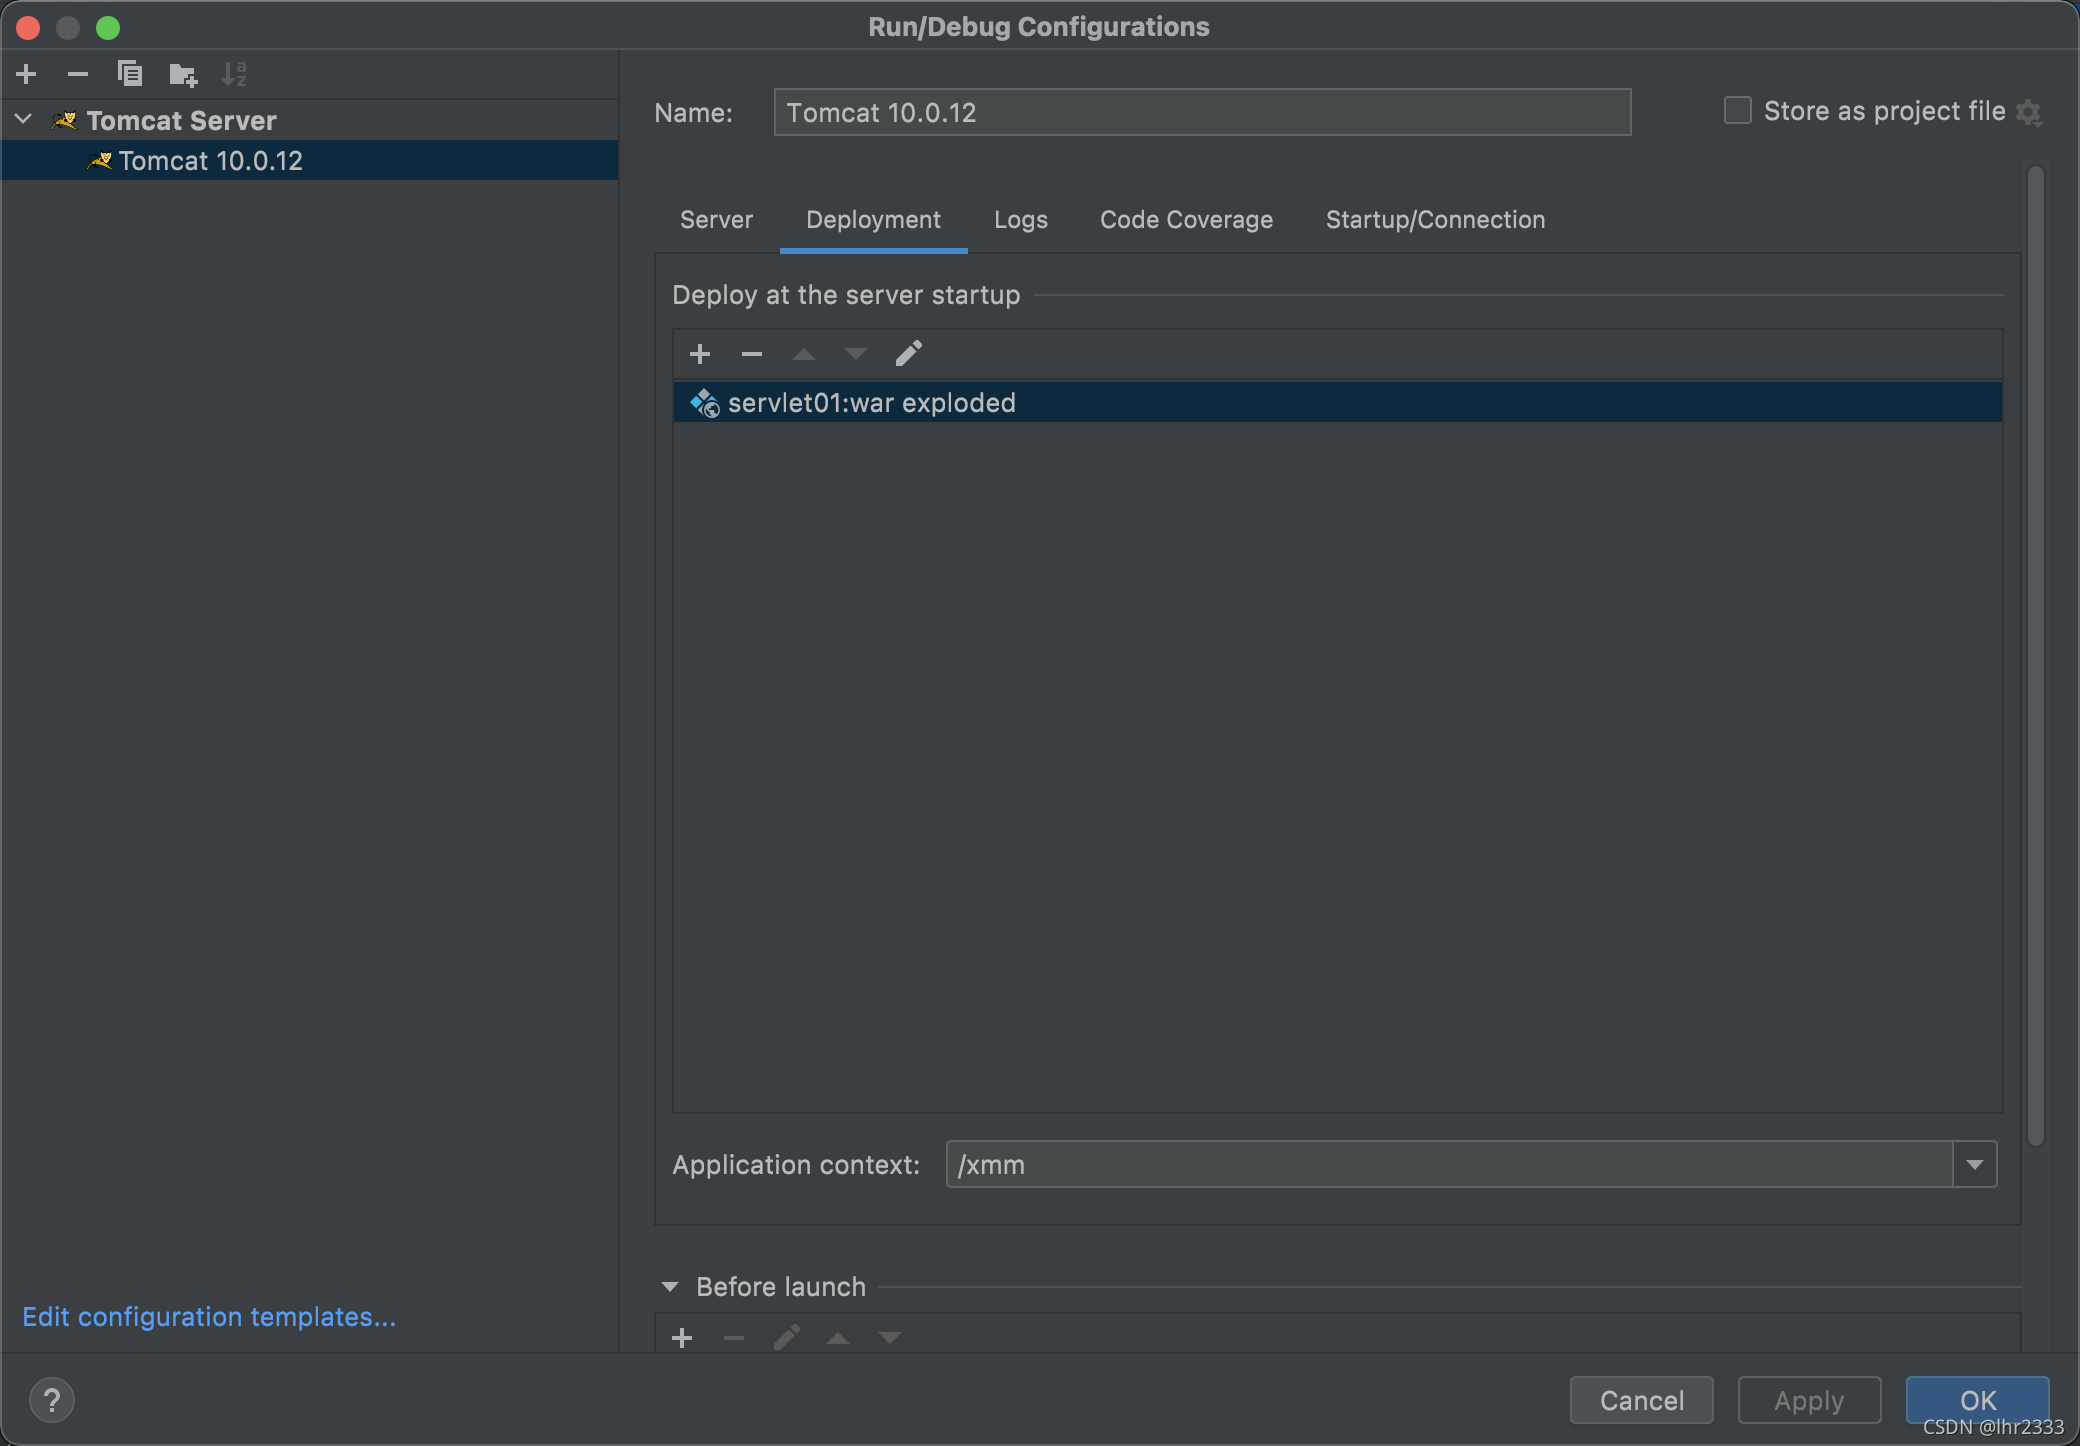
Task: Collapse the Tomcat Server tree node
Action: tap(24, 120)
